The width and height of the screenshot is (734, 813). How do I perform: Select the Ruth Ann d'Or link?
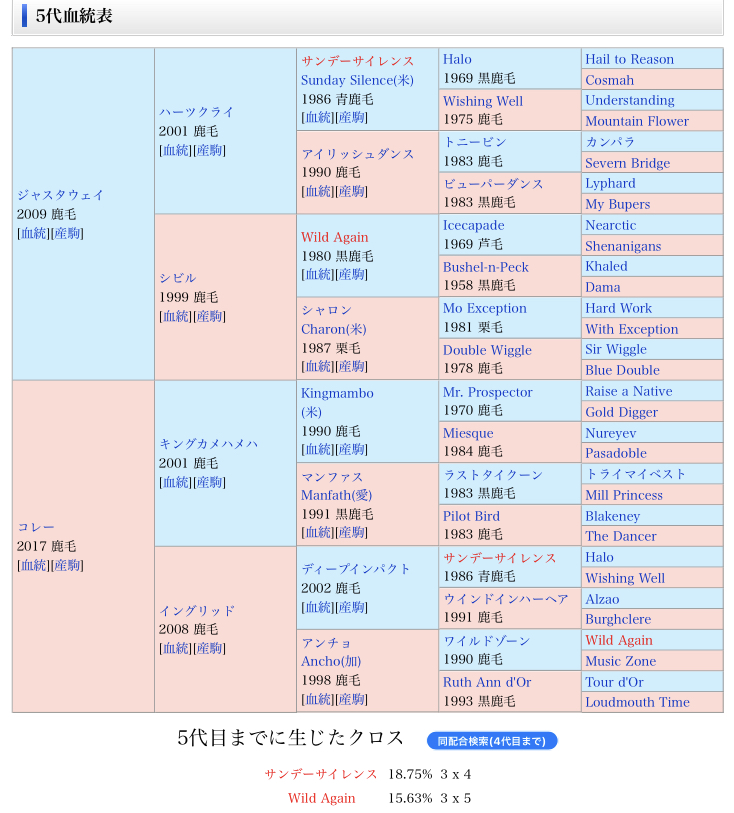pos(487,682)
